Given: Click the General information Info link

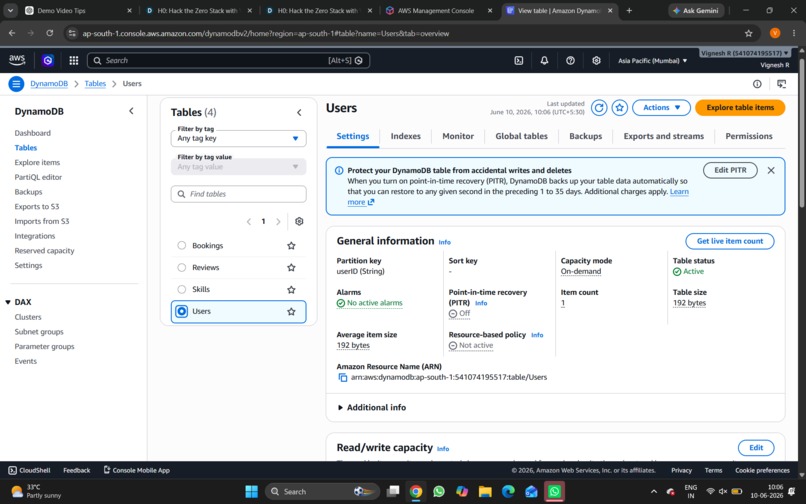Looking at the screenshot, I should (445, 242).
